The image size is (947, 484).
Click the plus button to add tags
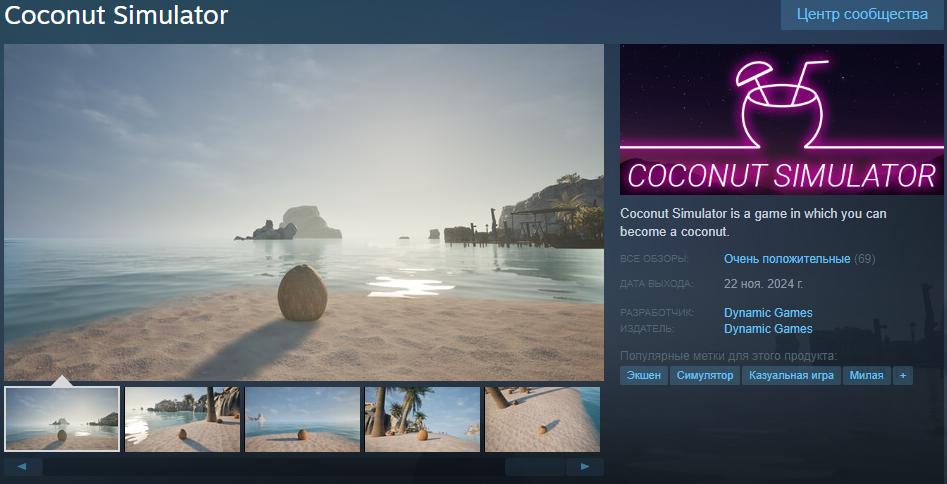pos(903,375)
